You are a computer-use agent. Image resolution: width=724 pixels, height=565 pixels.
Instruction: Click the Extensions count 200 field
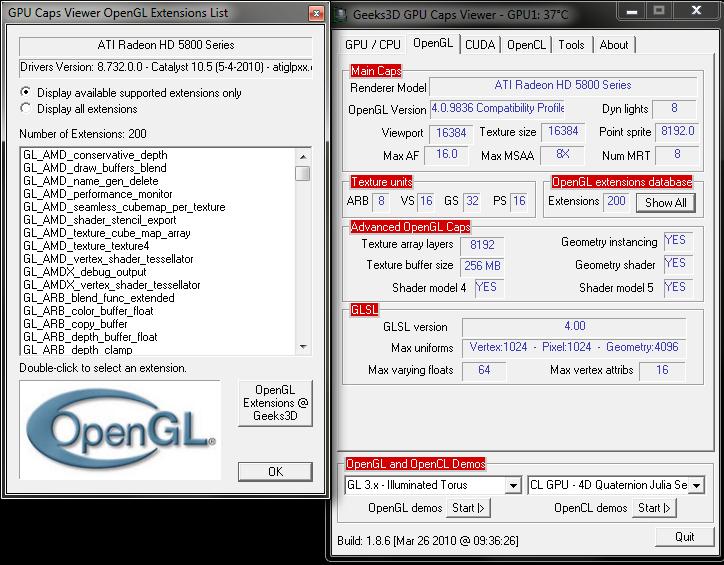pos(616,201)
